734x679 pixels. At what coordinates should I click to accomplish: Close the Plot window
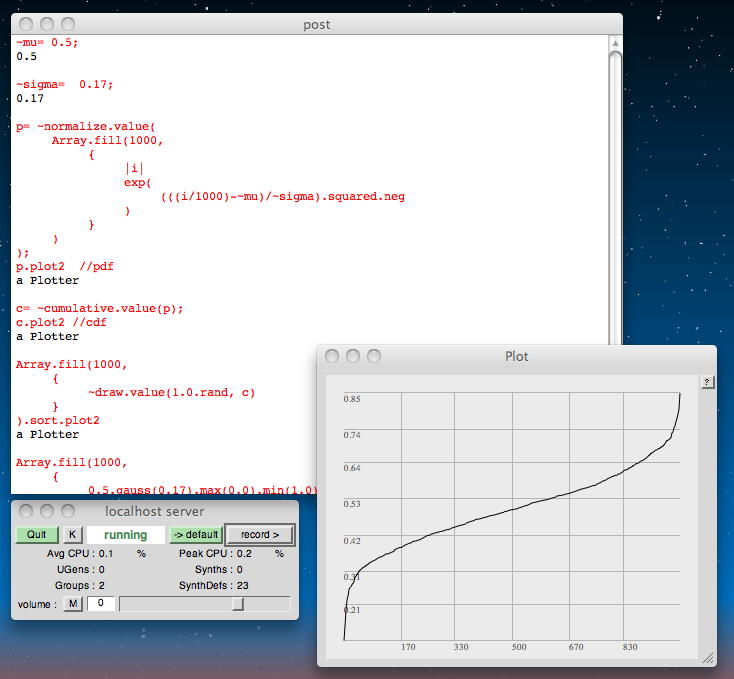tap(334, 356)
